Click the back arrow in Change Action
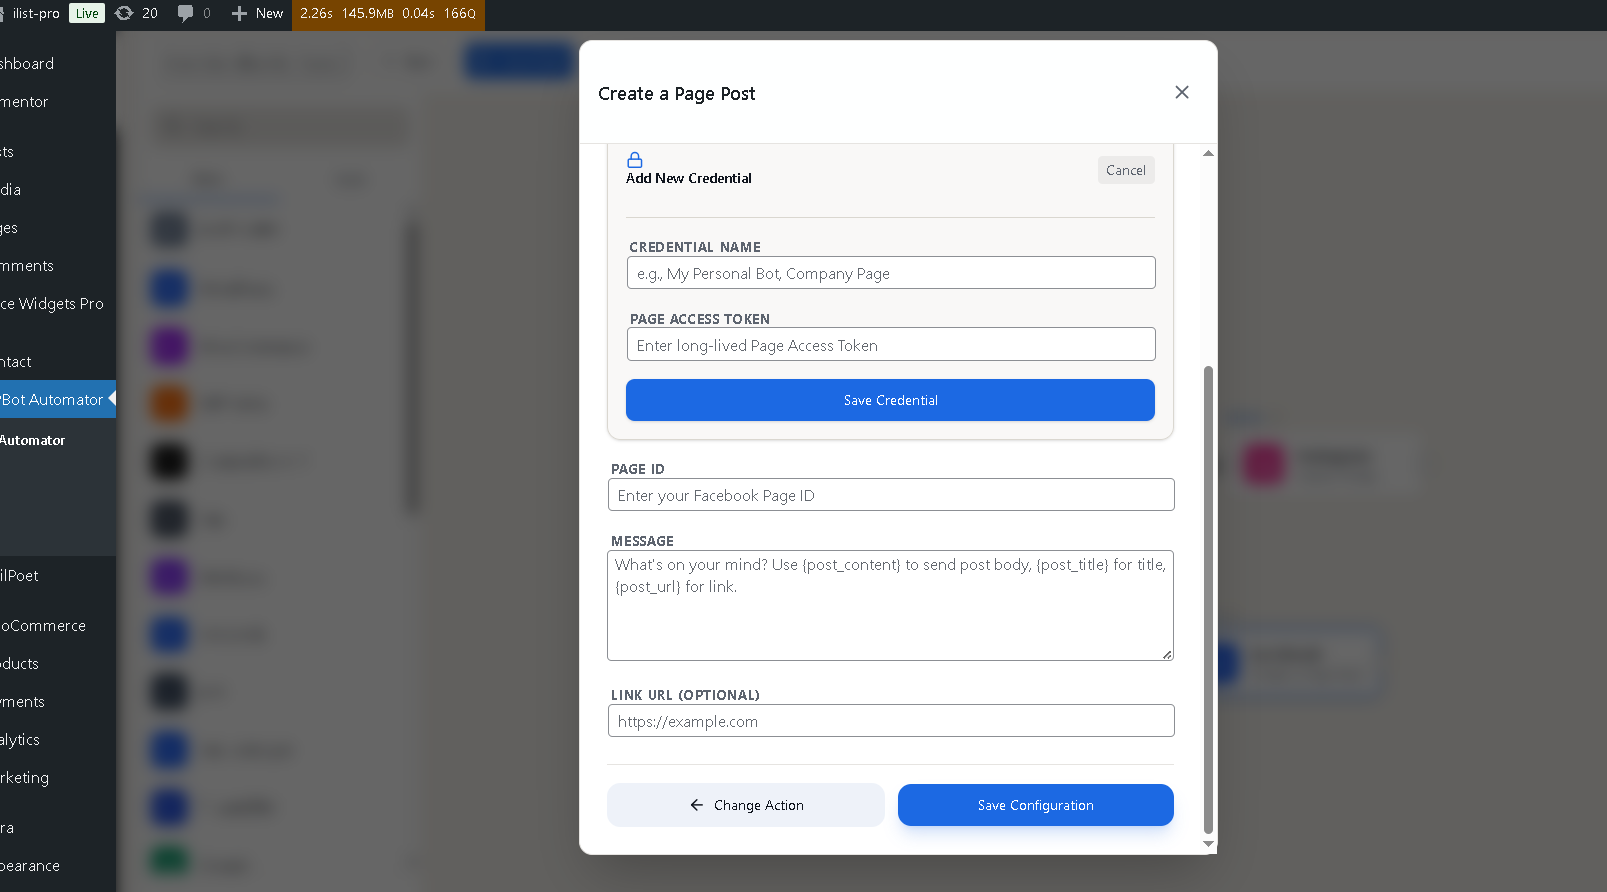 tap(696, 805)
